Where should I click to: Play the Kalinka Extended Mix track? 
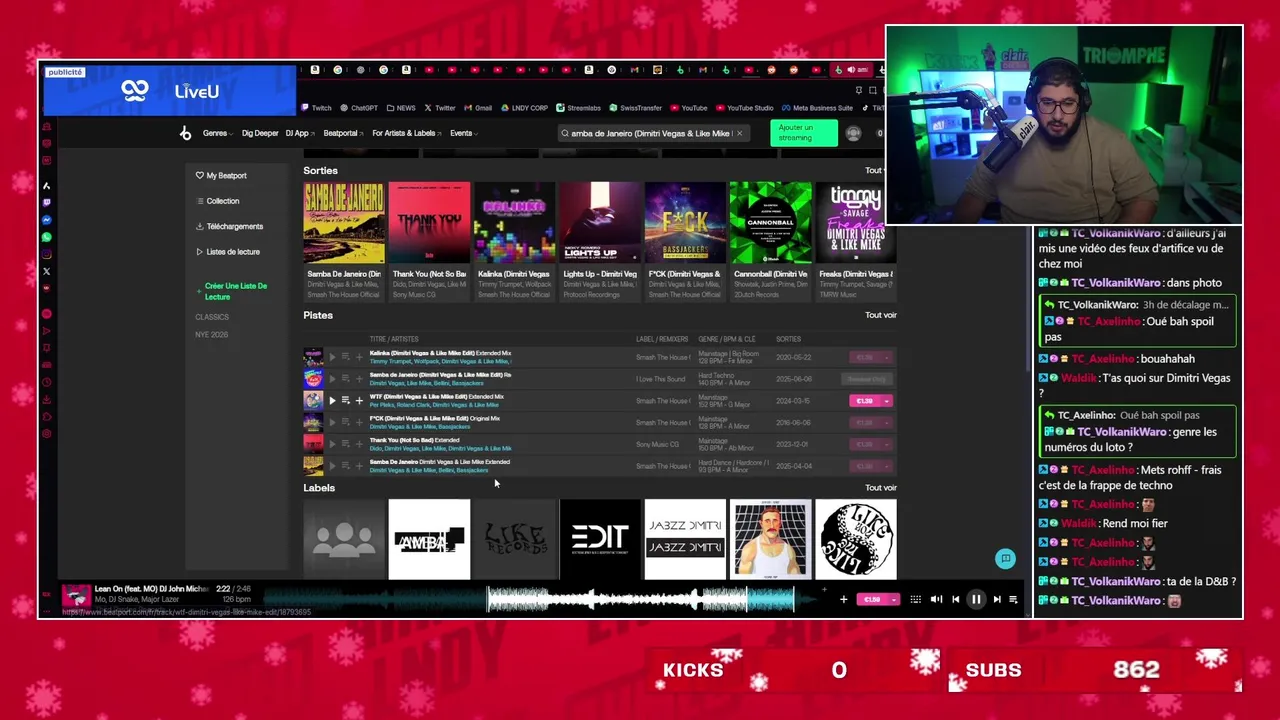pyautogui.click(x=332, y=357)
